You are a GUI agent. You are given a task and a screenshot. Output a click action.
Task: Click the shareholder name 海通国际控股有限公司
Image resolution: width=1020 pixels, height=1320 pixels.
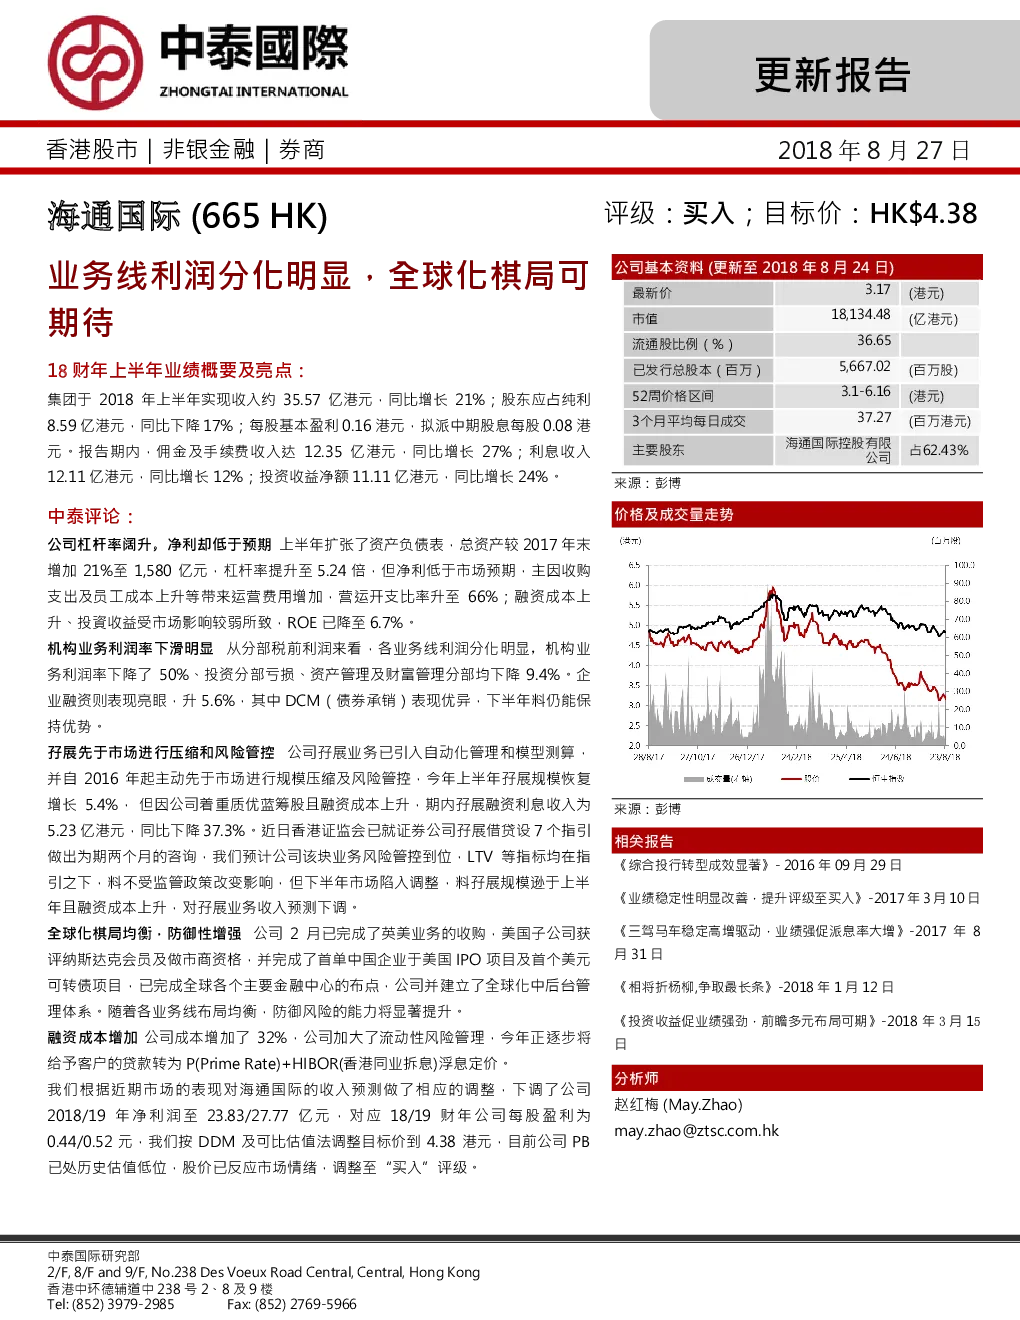(x=838, y=450)
